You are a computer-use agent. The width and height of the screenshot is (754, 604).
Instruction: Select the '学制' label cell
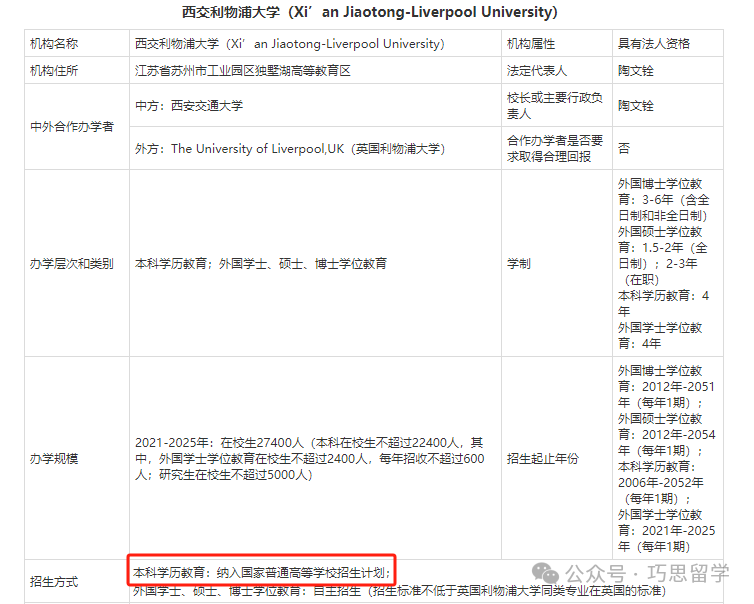(x=557, y=263)
